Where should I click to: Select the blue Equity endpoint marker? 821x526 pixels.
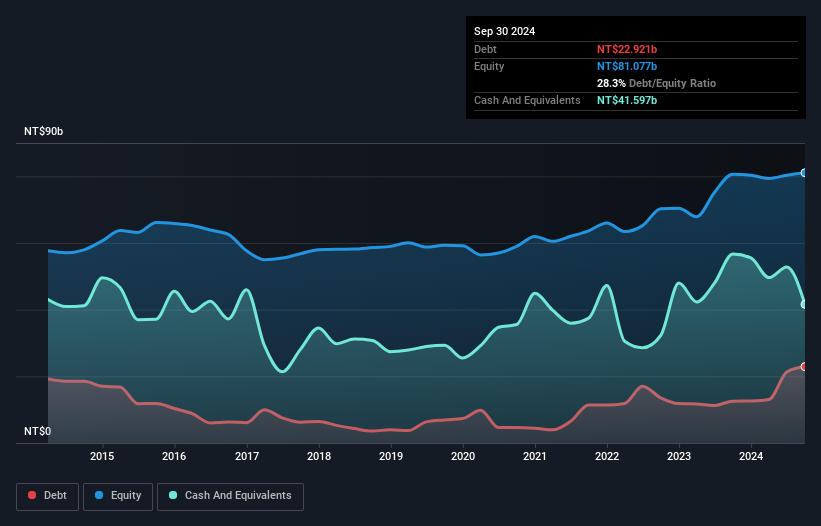[804, 173]
